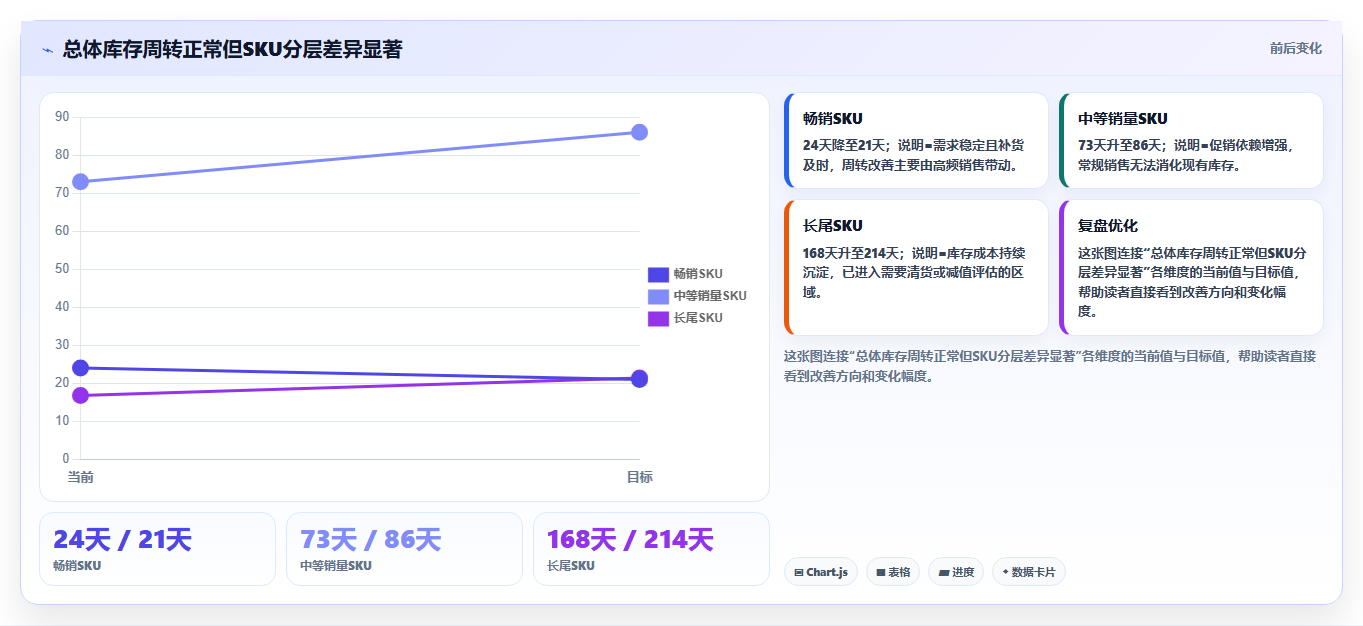The image size is (1363, 626).
Task: Select the 中等销量SKU data point at 目标
Action: pyautogui.click(x=640, y=132)
